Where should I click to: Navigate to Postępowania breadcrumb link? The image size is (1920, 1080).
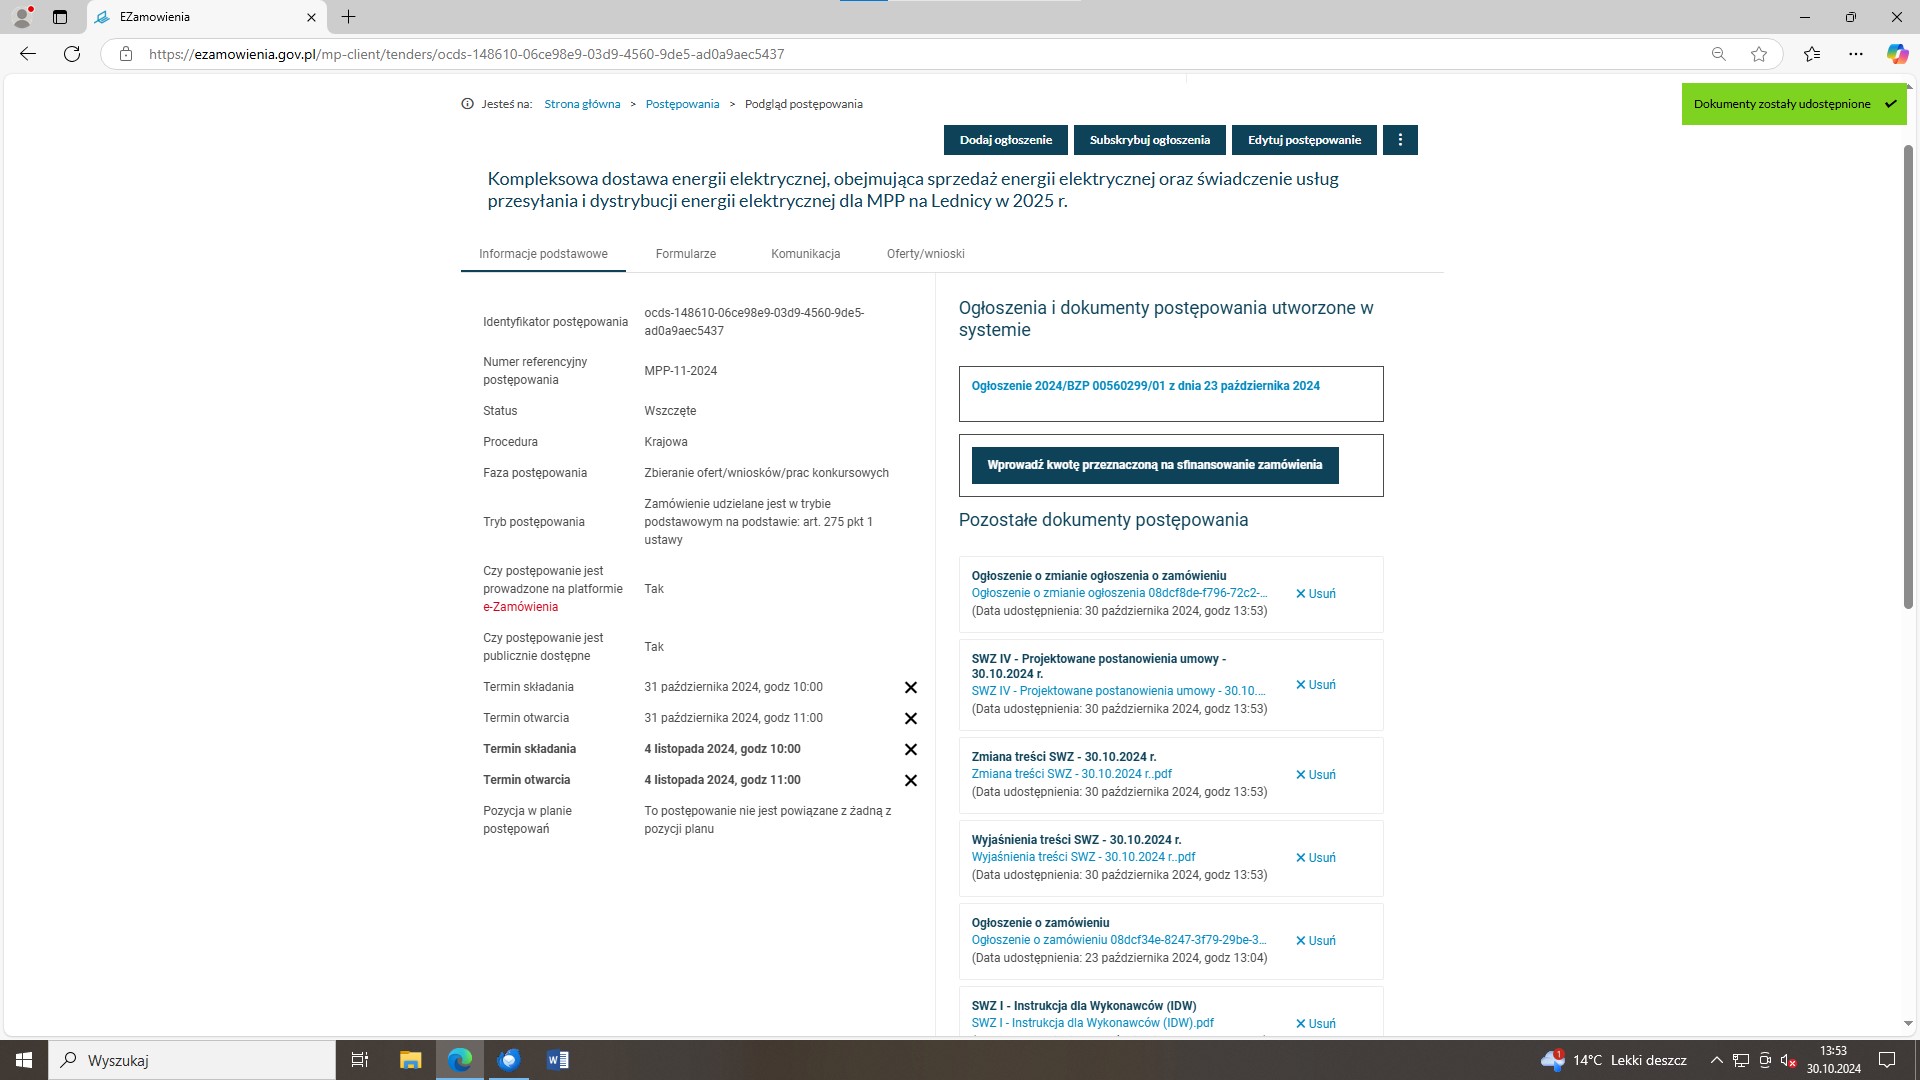pyautogui.click(x=682, y=104)
